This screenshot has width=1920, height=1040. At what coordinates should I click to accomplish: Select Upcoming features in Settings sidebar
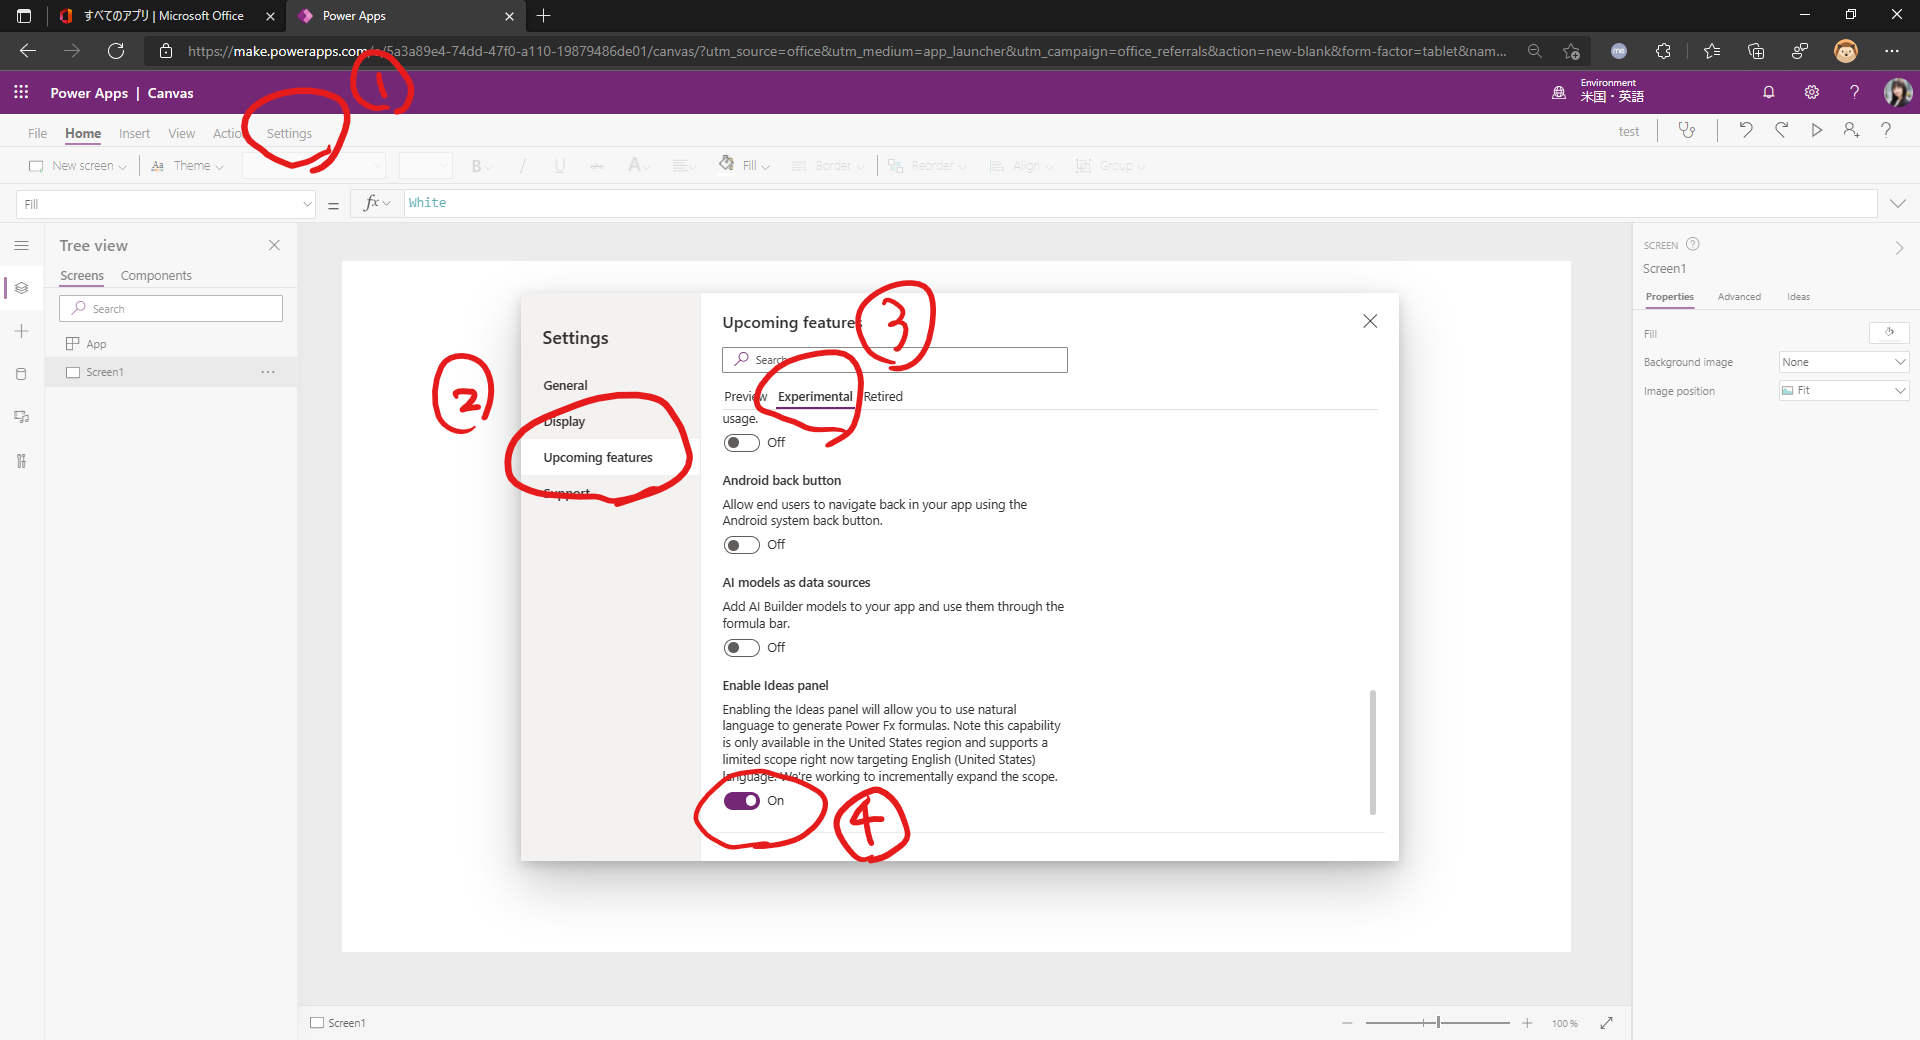[x=598, y=458]
